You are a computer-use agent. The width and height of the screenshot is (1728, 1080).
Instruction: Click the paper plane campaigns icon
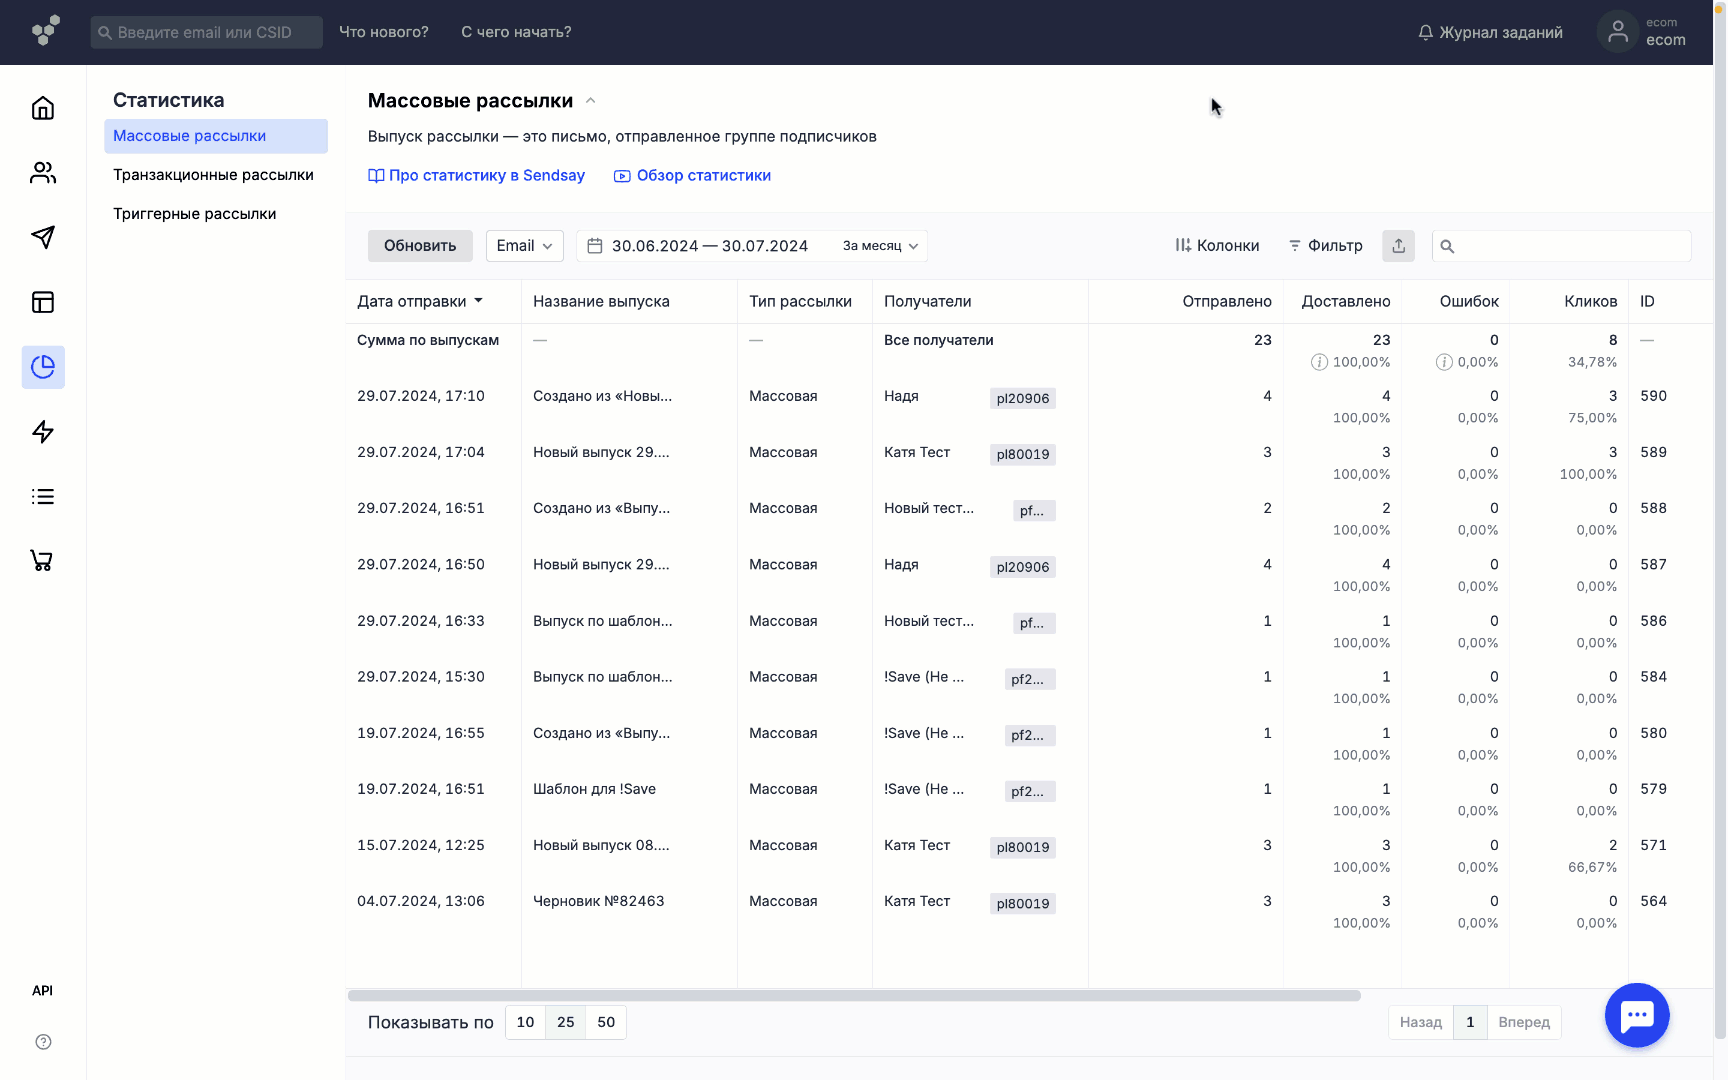(x=43, y=237)
